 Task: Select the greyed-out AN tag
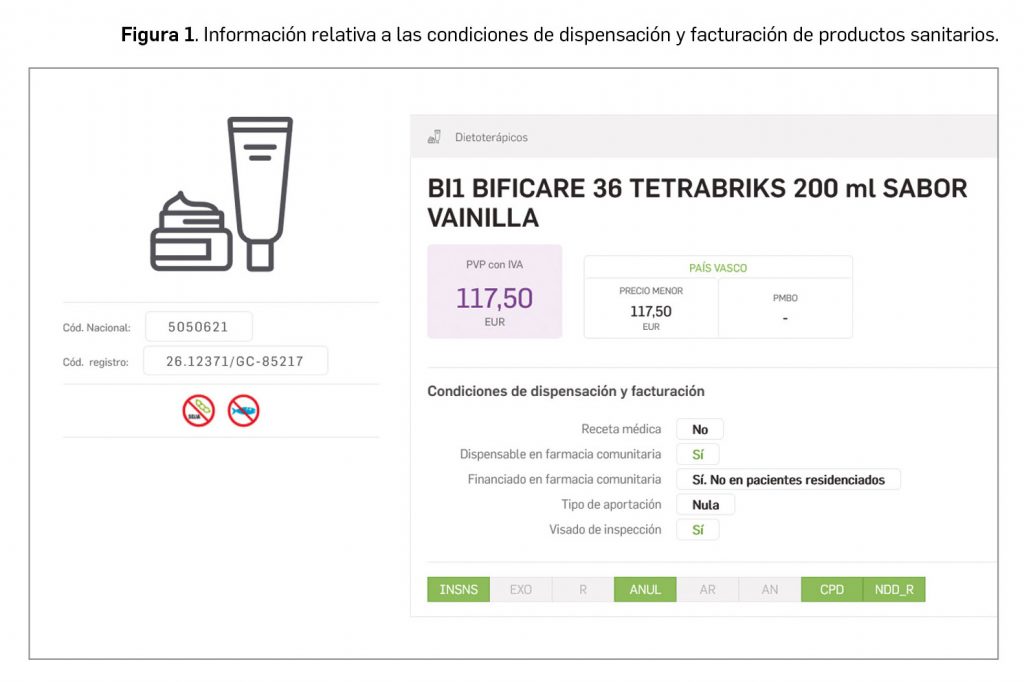(x=769, y=590)
